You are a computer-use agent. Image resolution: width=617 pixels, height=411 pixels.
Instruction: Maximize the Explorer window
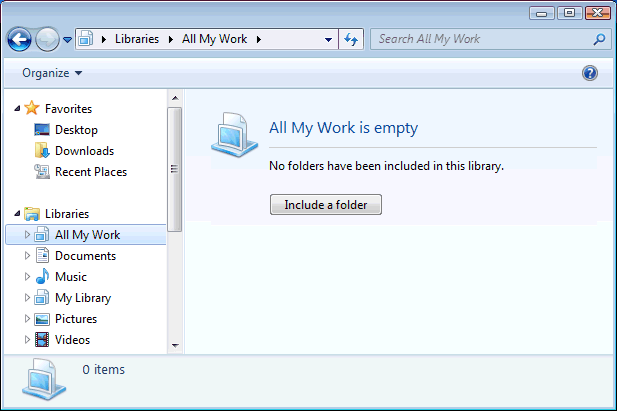pyautogui.click(x=569, y=13)
